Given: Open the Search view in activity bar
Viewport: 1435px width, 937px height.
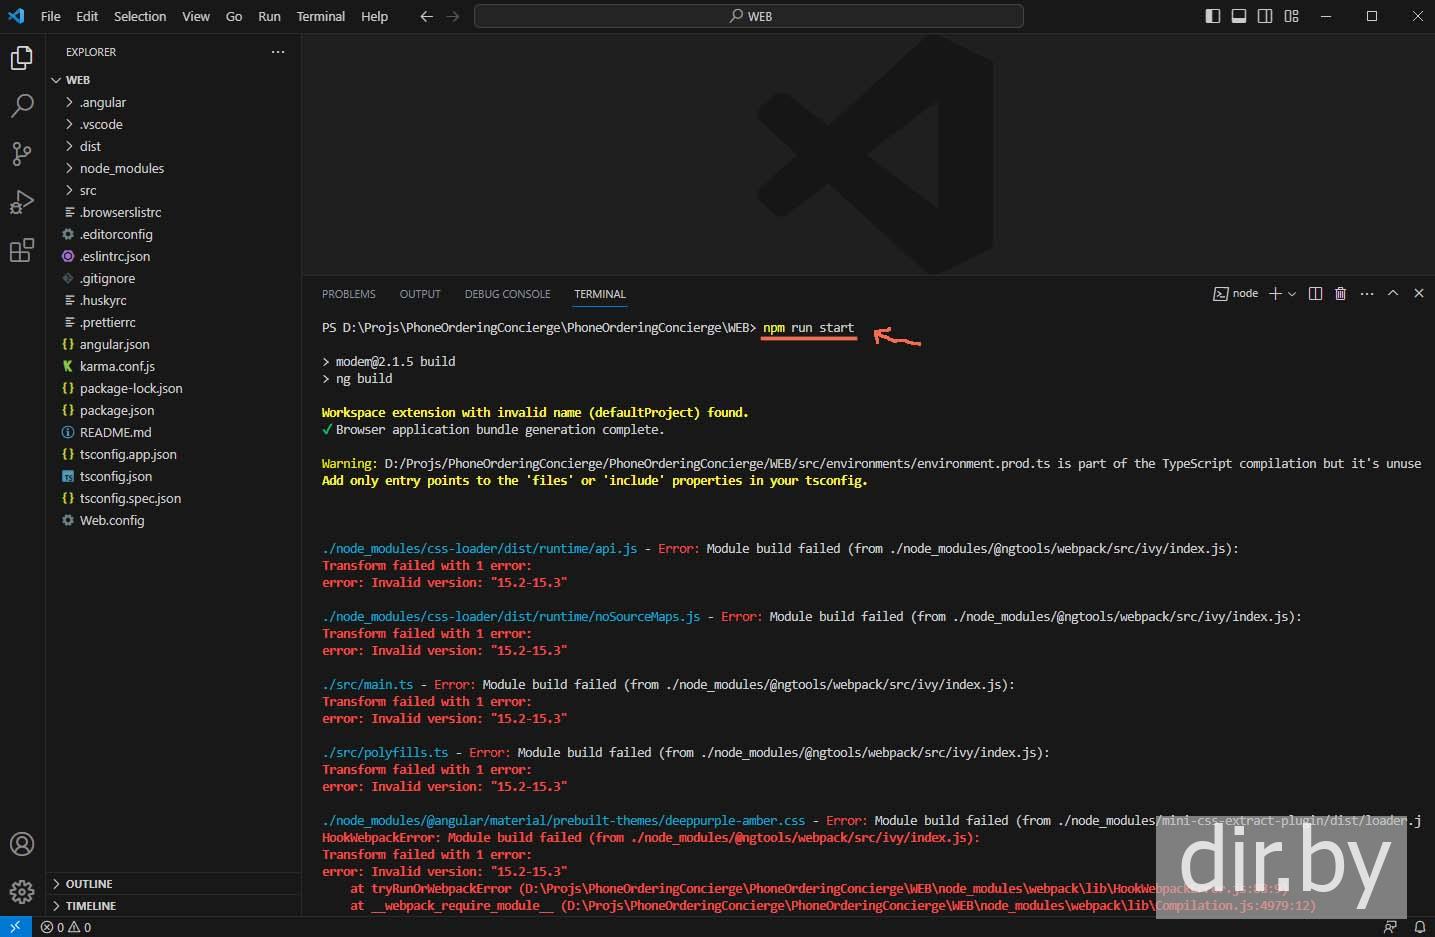Looking at the screenshot, I should click(x=22, y=106).
